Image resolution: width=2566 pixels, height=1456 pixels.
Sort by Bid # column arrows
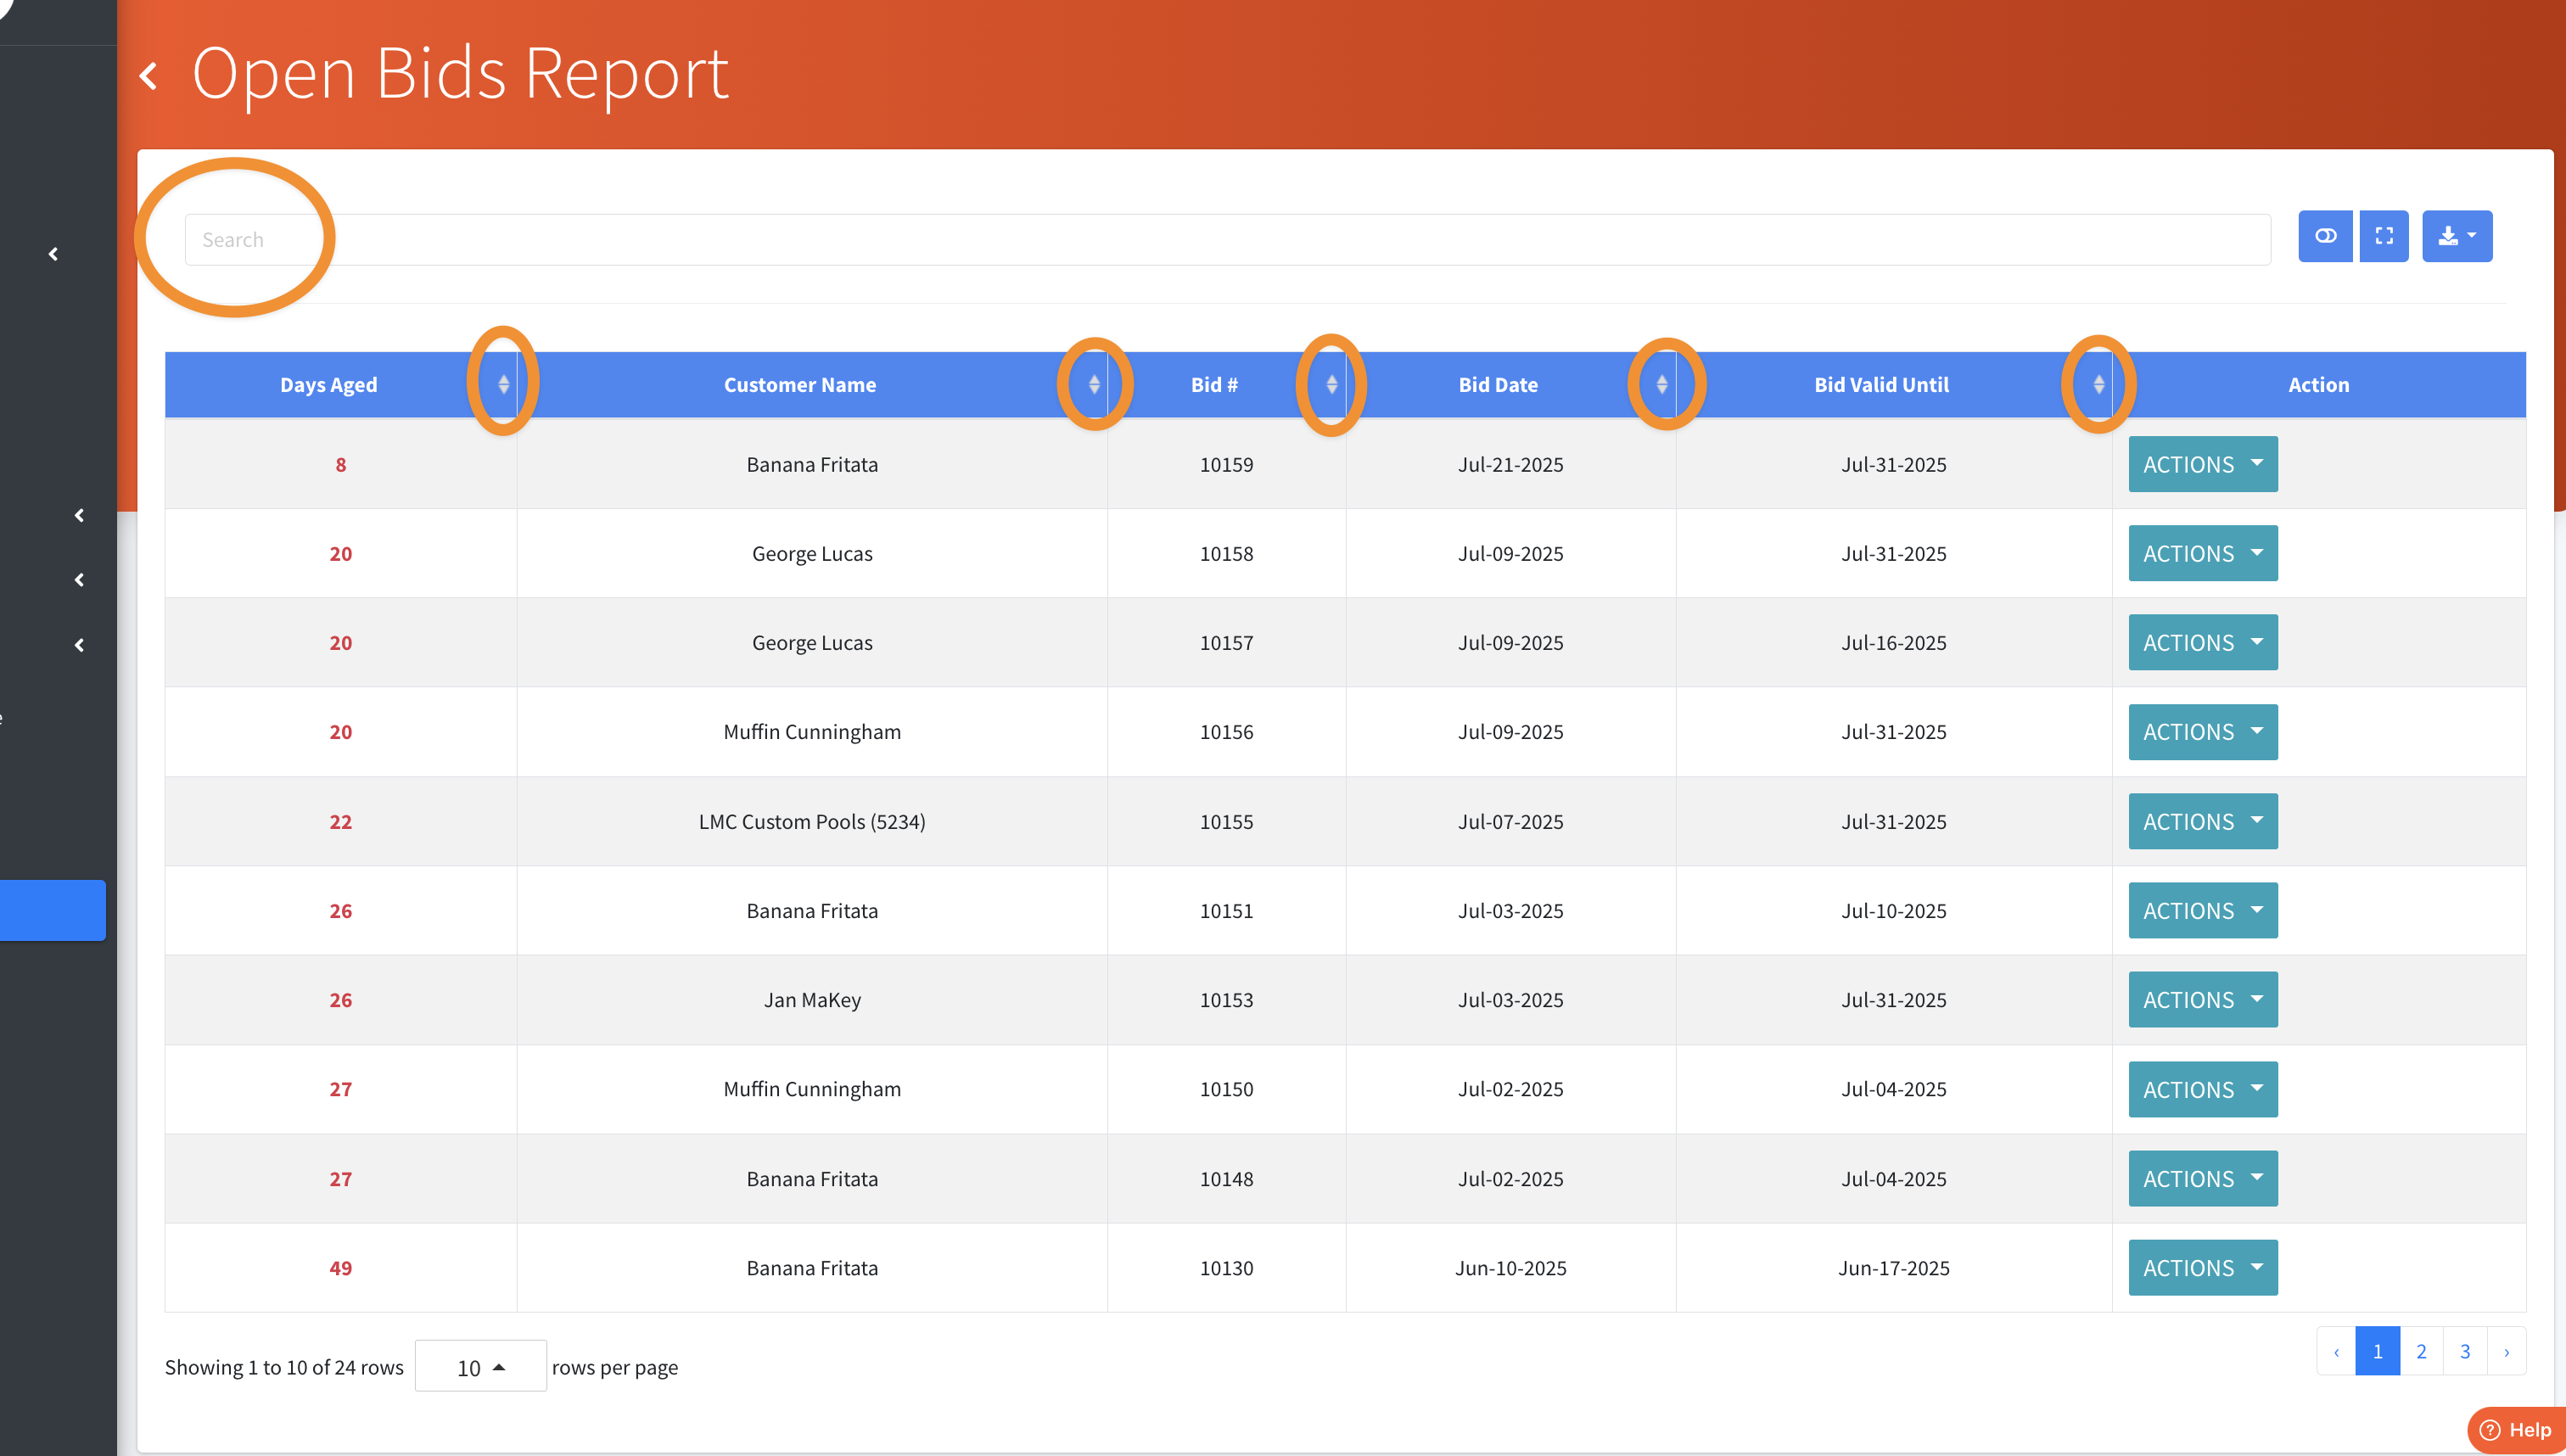tap(1331, 384)
